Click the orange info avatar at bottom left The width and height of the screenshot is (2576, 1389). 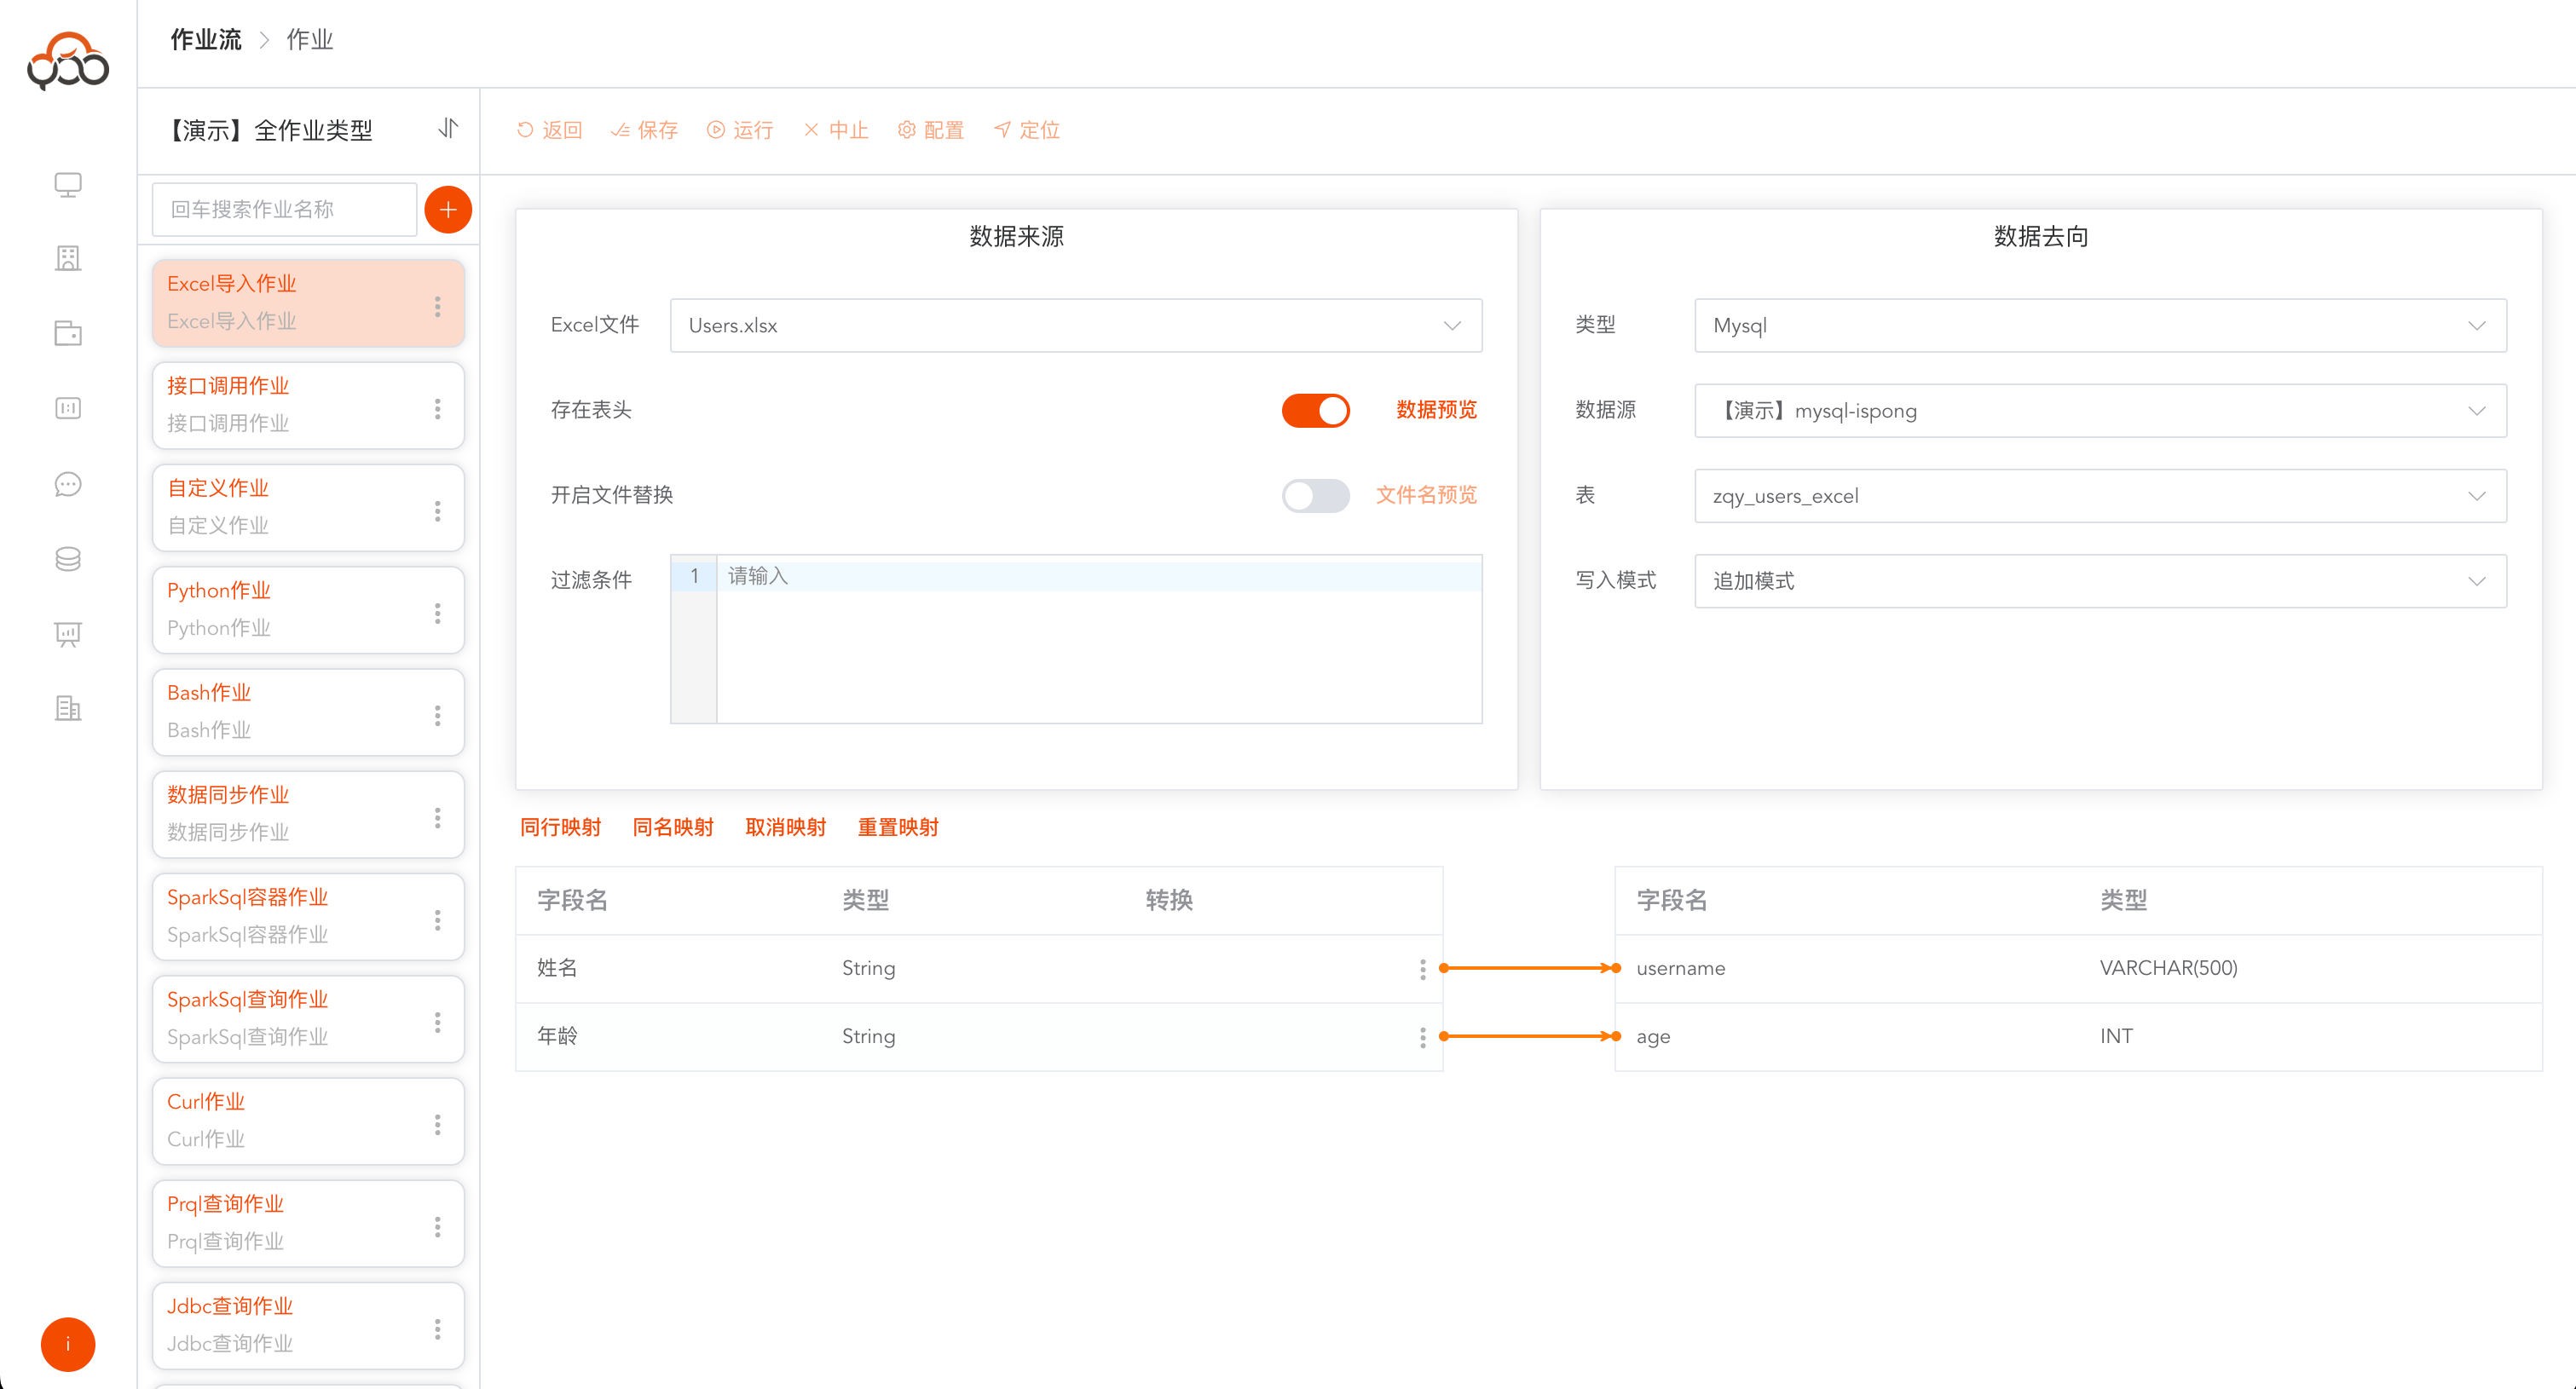click(x=68, y=1343)
